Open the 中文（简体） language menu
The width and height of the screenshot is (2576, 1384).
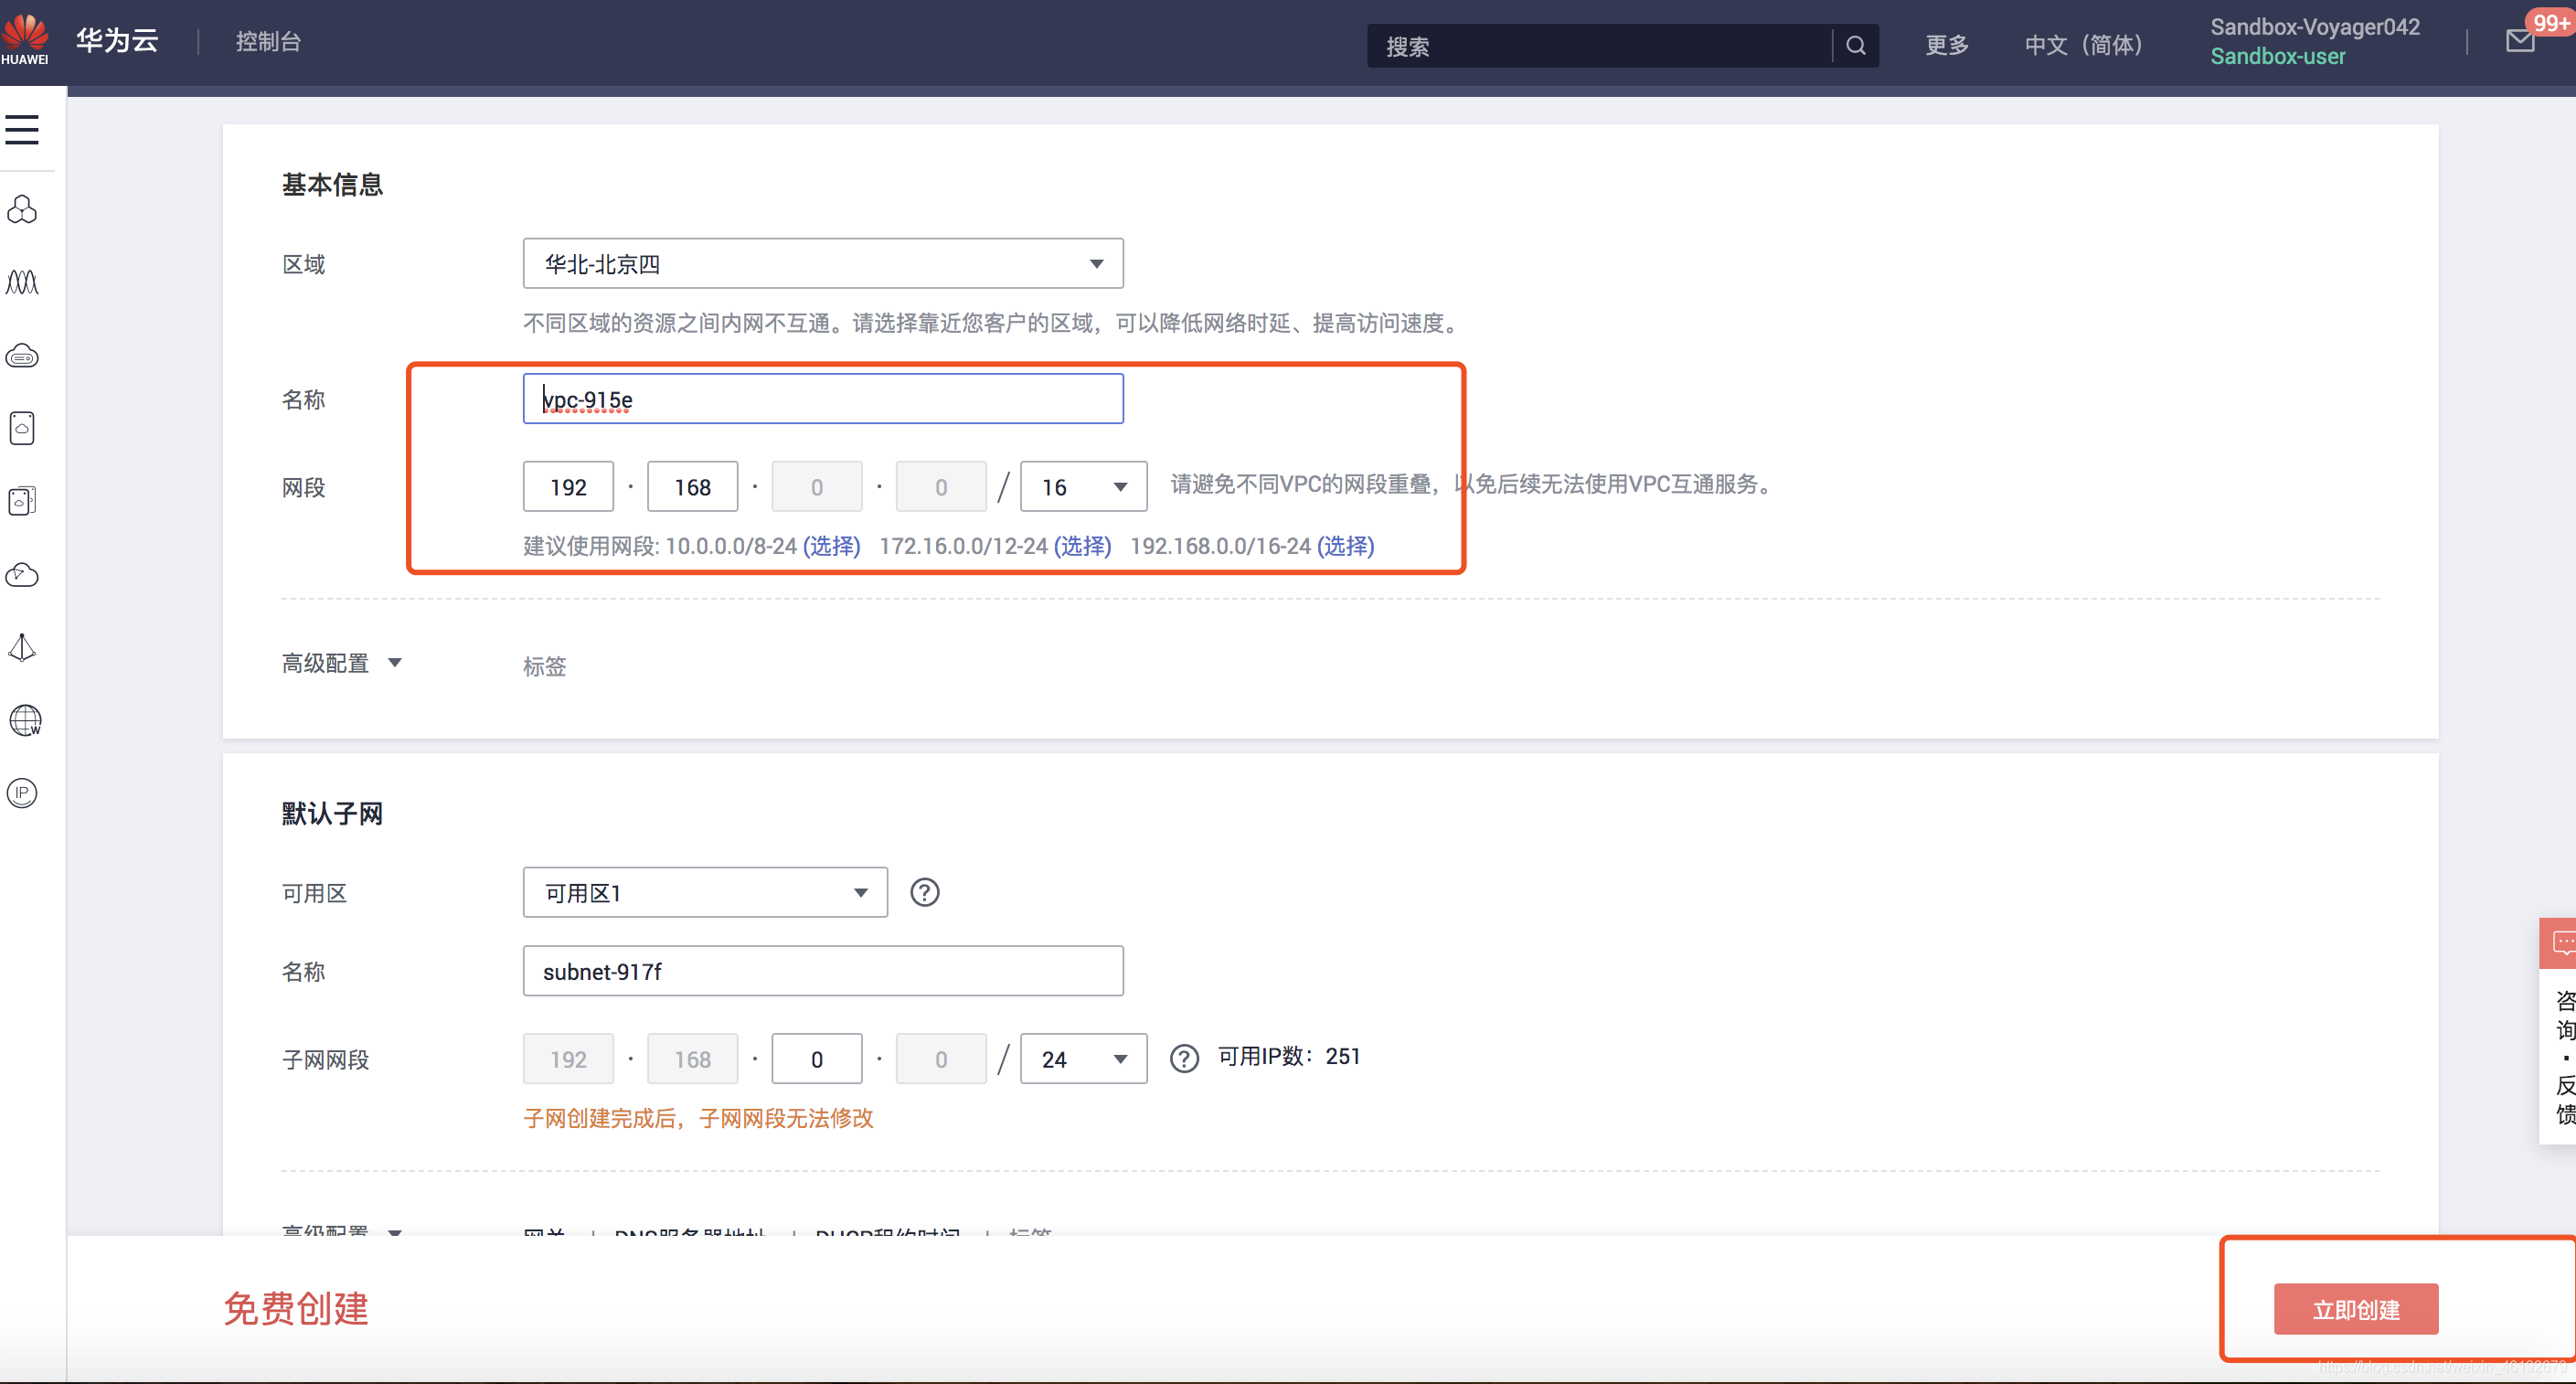click(2084, 45)
